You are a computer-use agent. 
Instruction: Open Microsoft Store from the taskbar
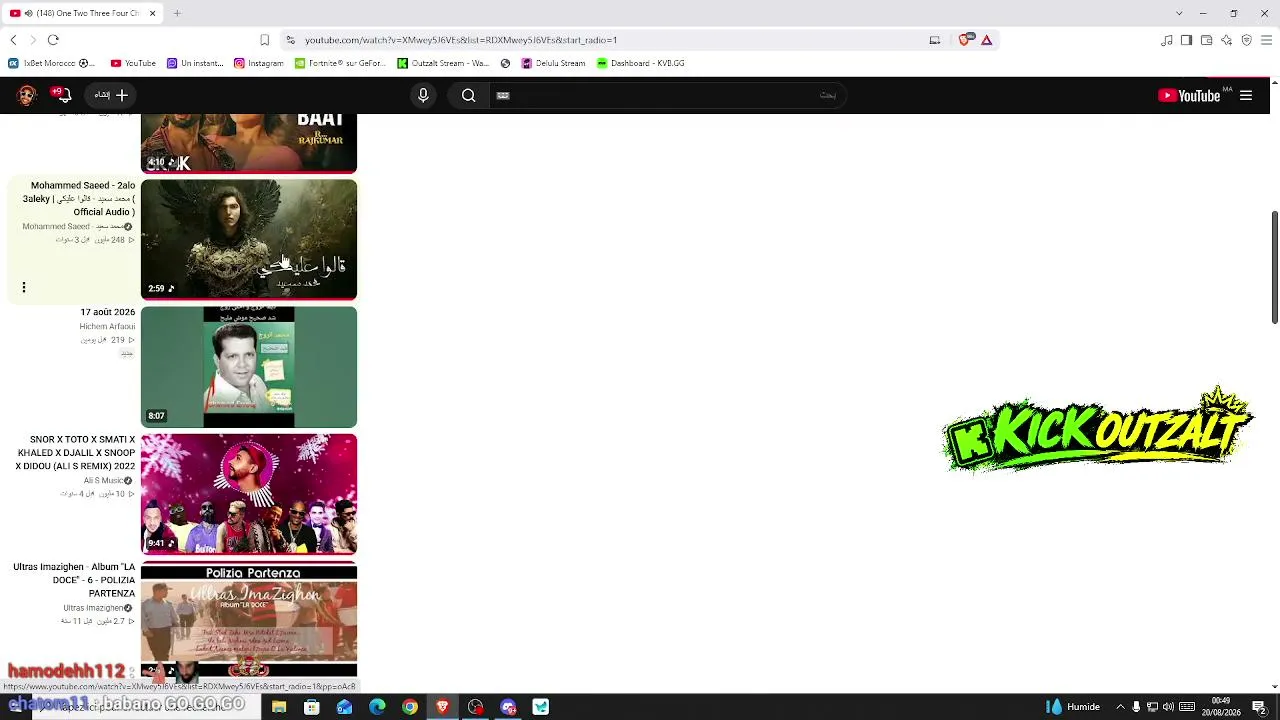[312, 707]
